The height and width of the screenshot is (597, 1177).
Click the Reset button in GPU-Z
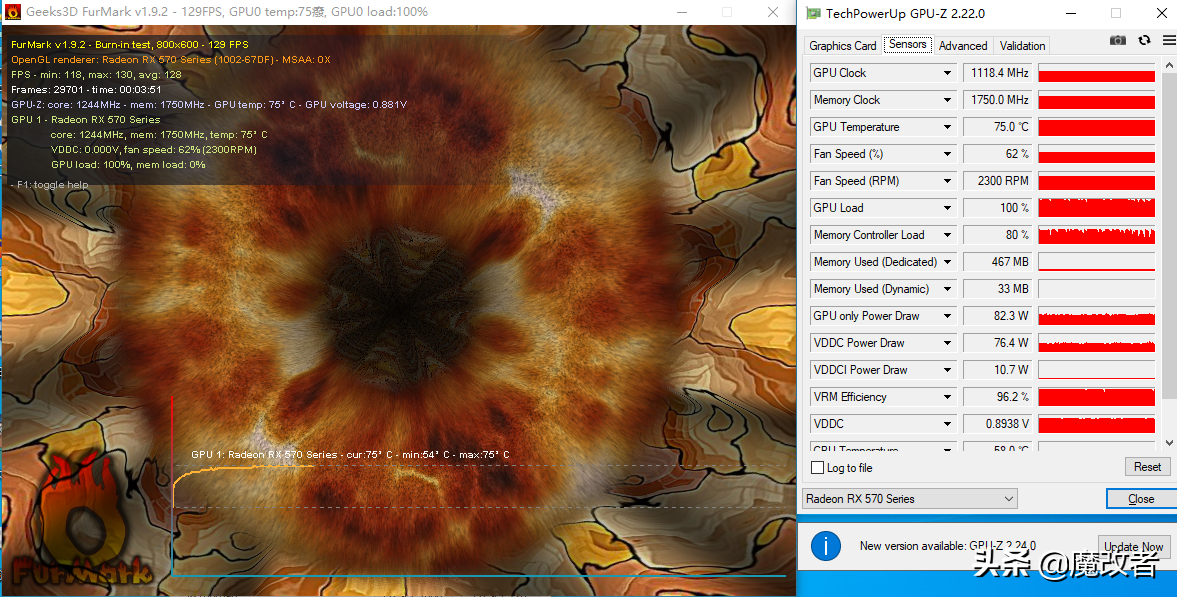tap(1147, 467)
